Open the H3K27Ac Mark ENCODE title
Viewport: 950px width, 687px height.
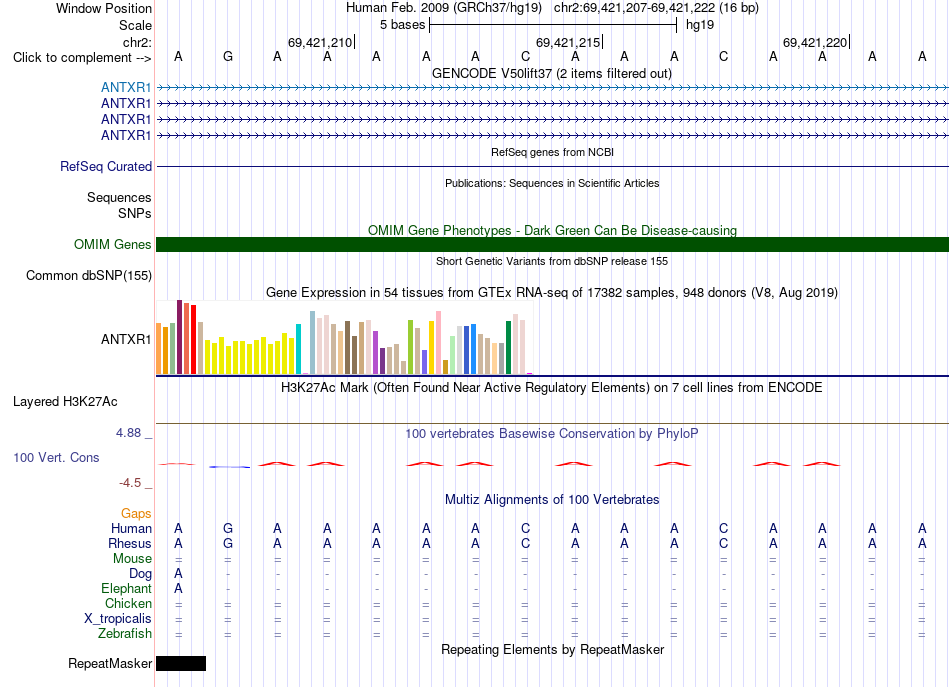(552, 388)
